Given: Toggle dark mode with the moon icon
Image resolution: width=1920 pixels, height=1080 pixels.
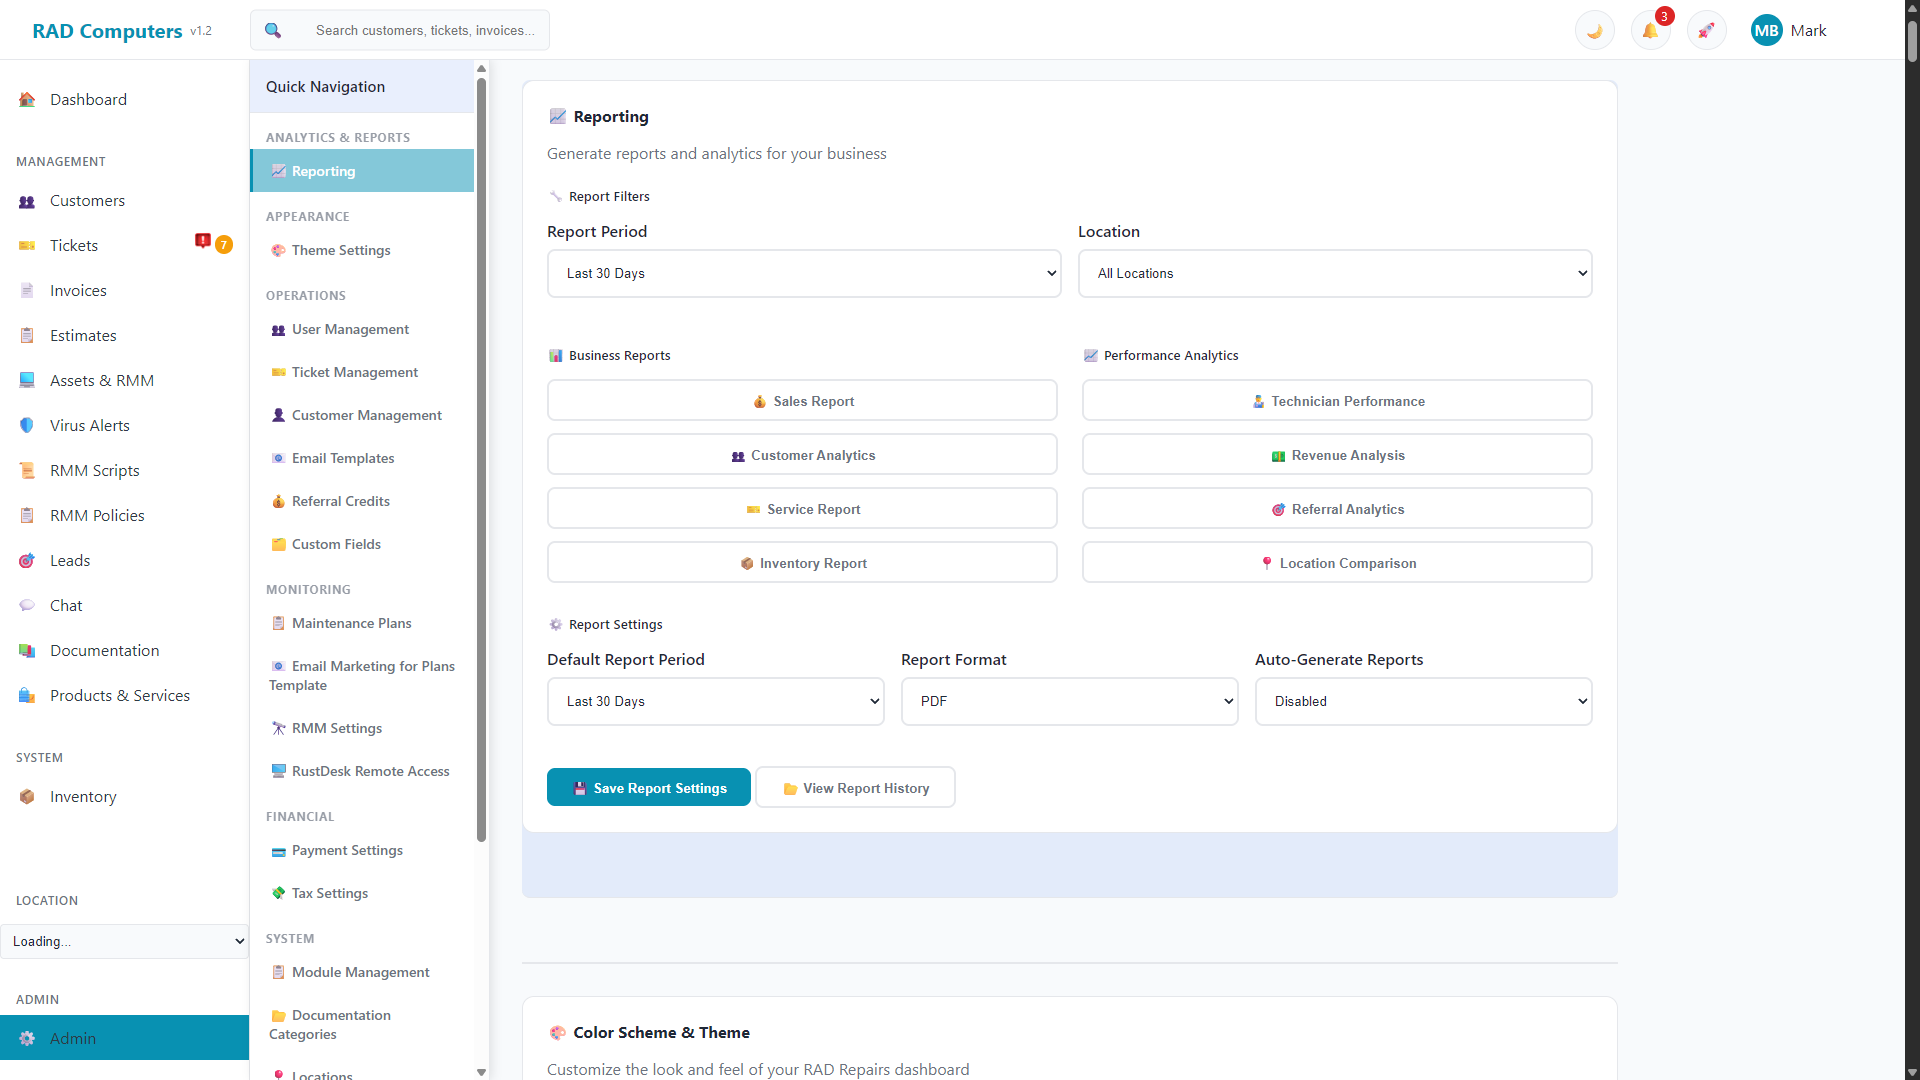Looking at the screenshot, I should pyautogui.click(x=1594, y=30).
